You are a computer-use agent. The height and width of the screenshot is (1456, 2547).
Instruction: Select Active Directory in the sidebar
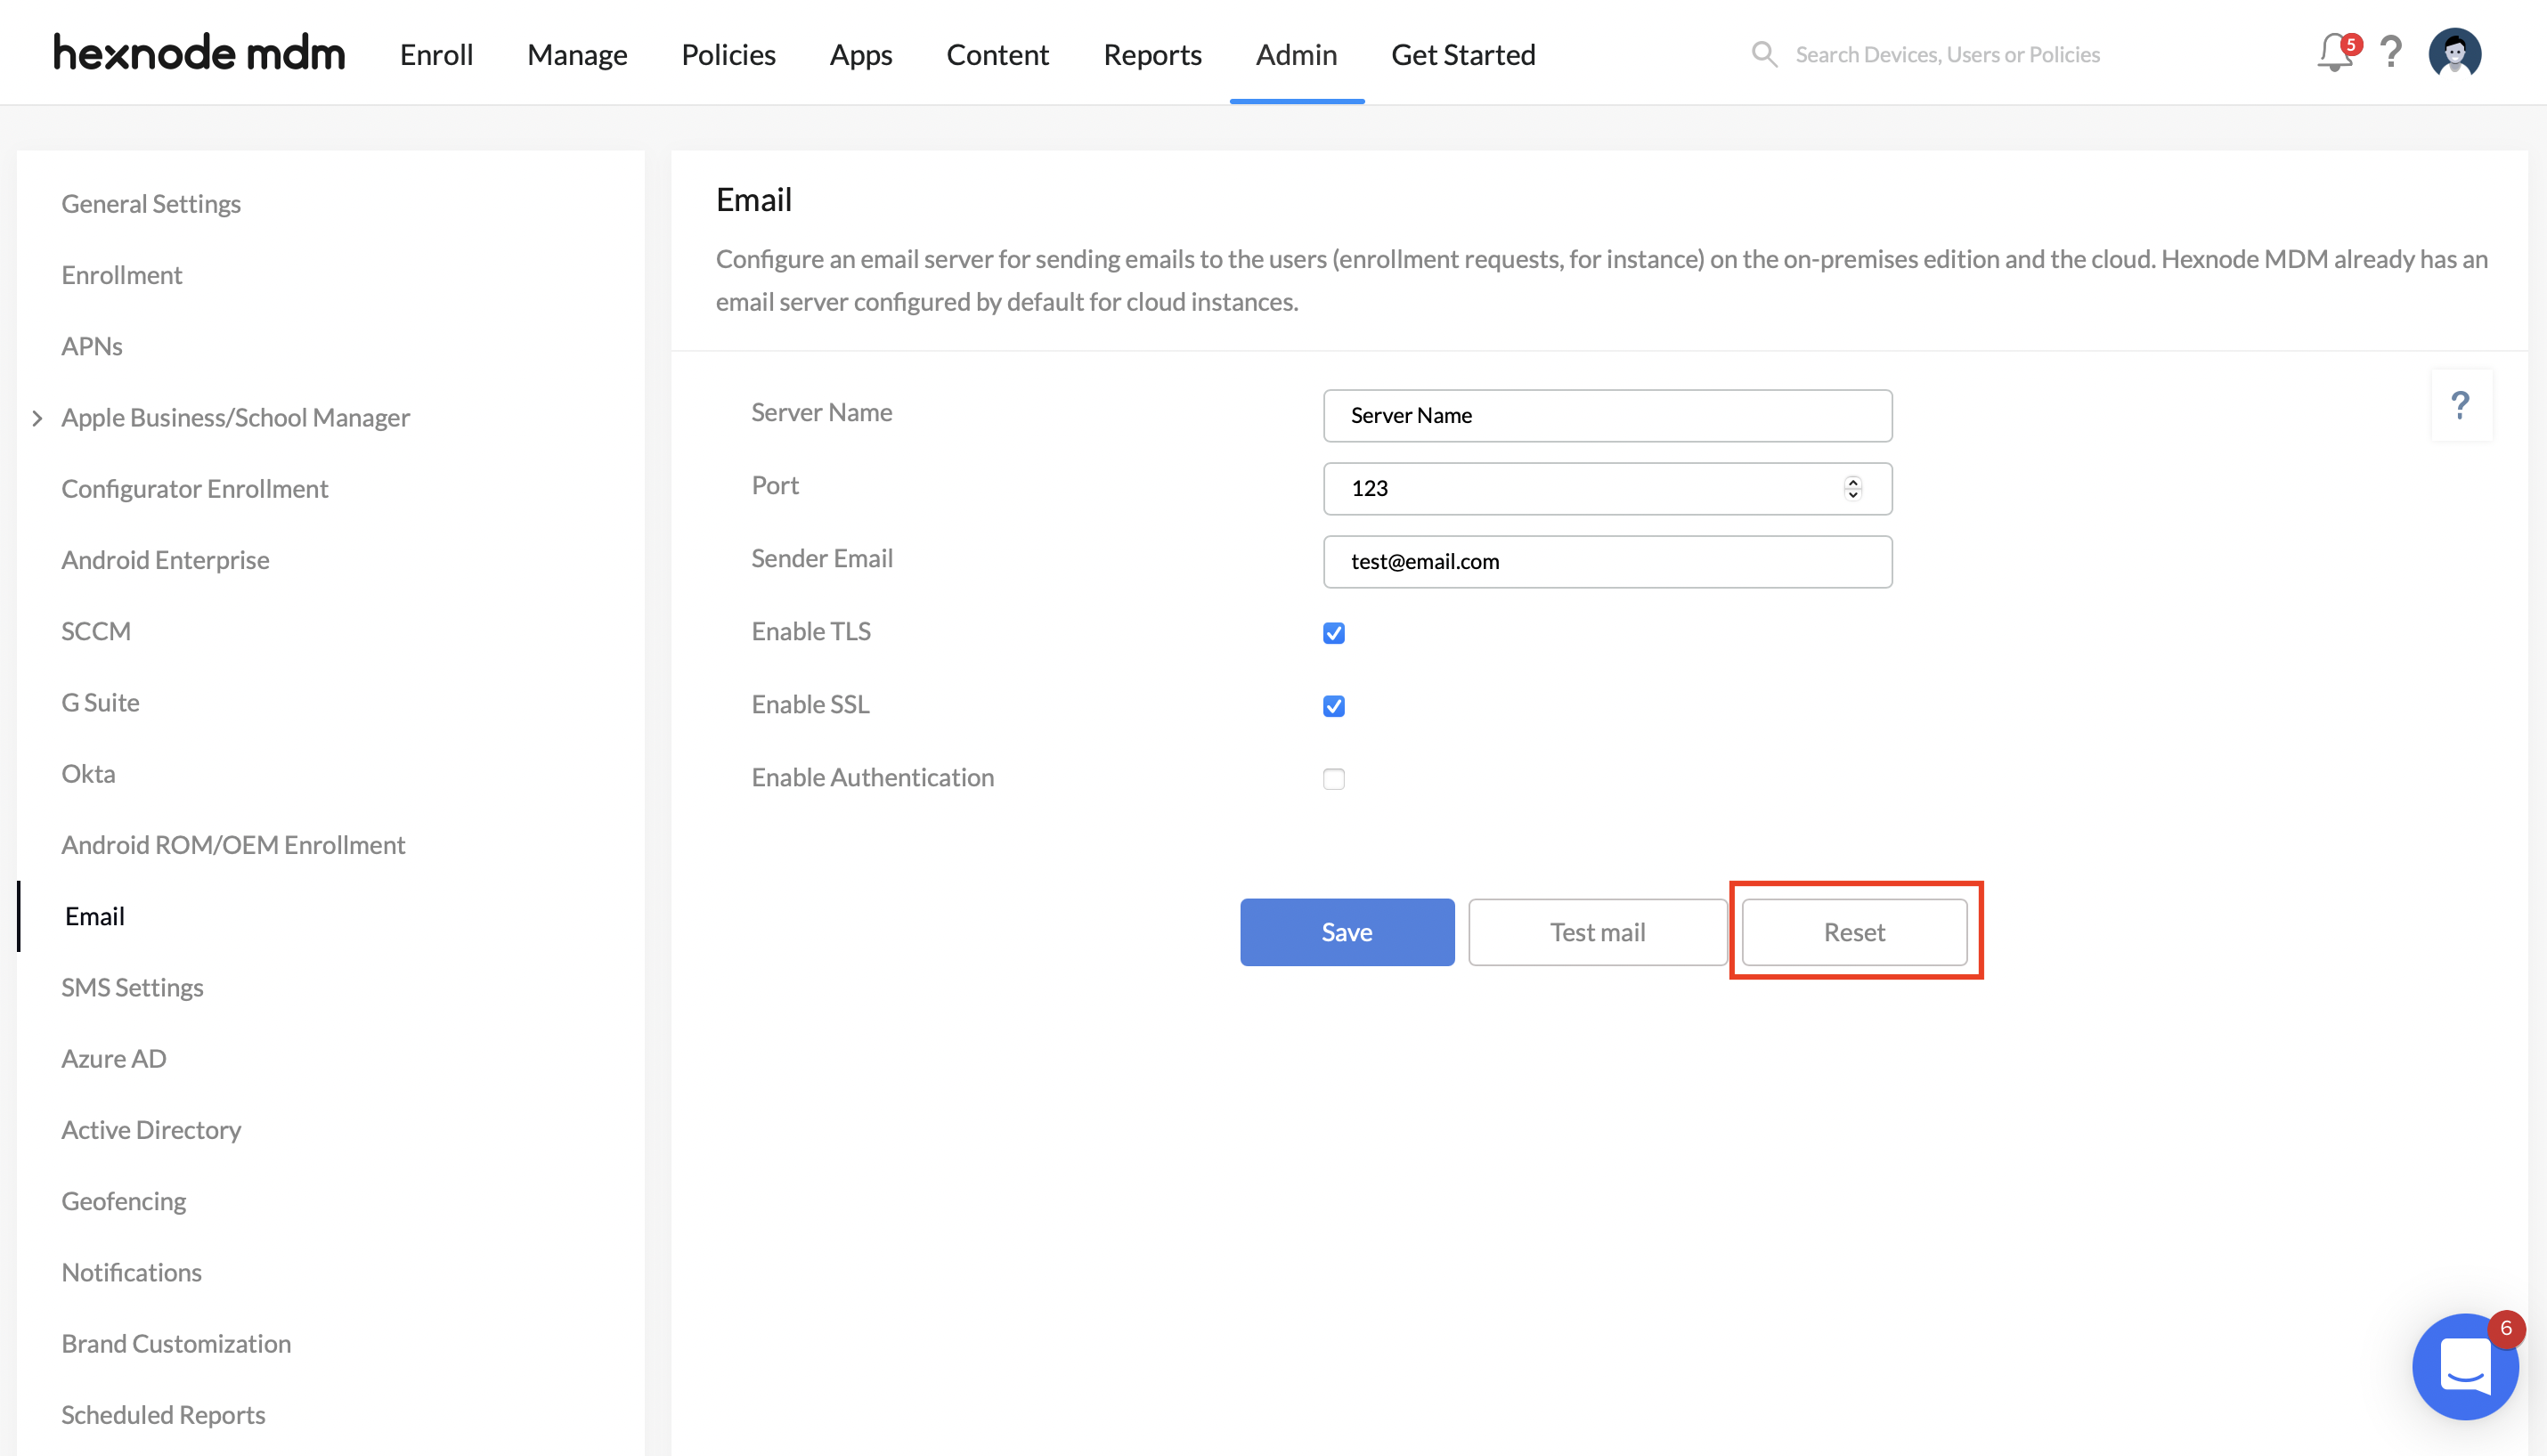(151, 1130)
